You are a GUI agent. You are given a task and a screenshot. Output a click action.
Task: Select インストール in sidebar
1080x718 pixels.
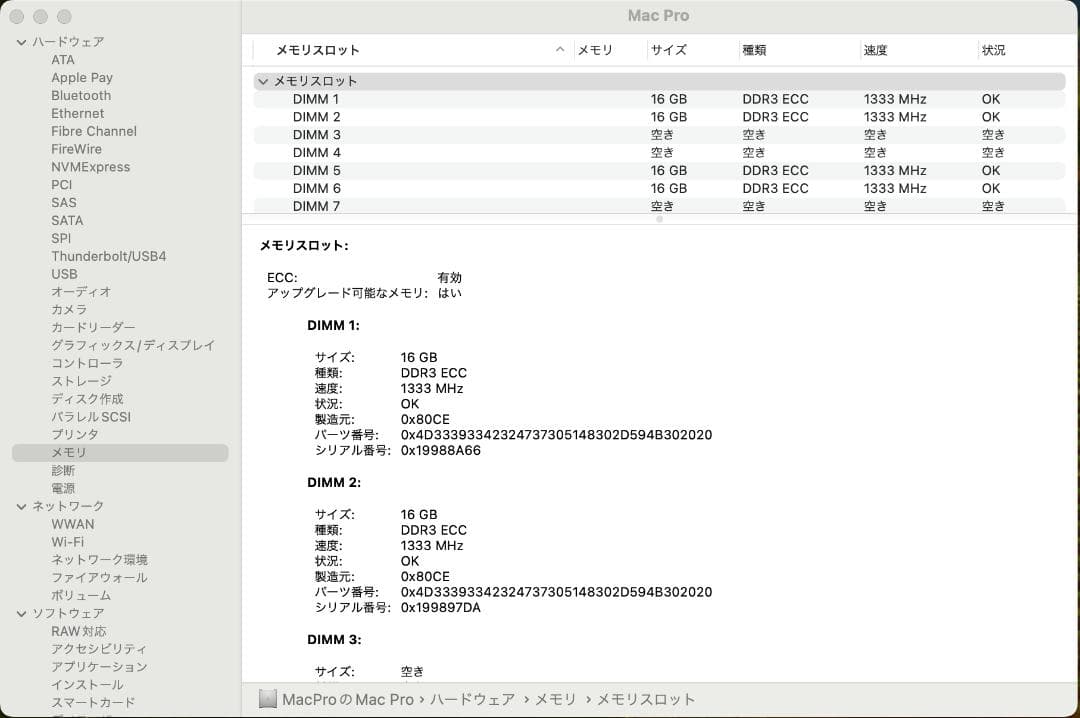click(87, 685)
